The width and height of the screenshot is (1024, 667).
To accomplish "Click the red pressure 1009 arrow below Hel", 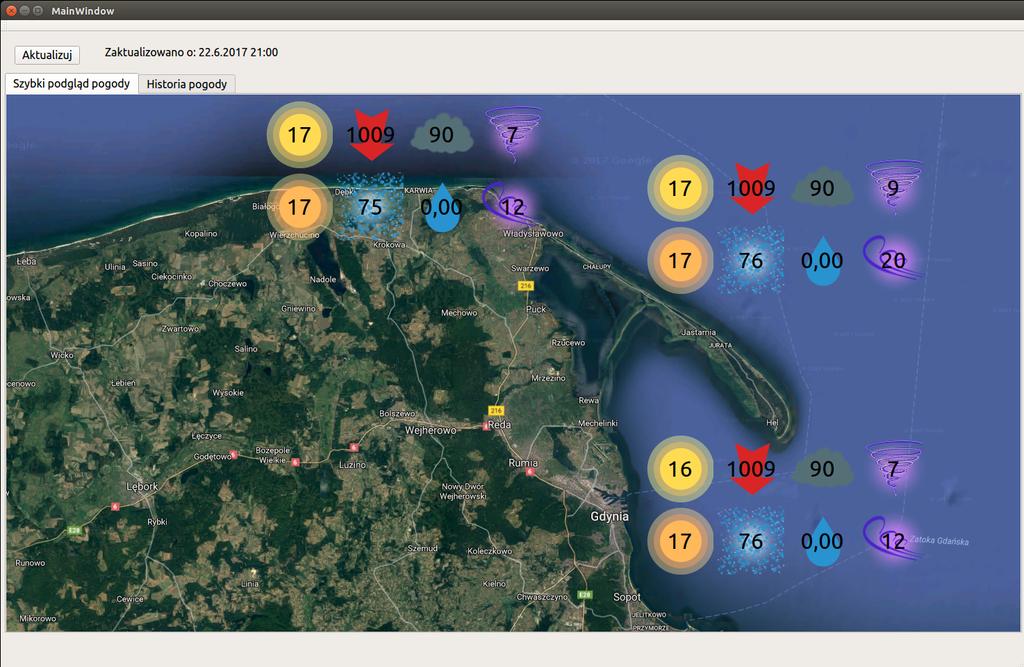I will pyautogui.click(x=751, y=469).
